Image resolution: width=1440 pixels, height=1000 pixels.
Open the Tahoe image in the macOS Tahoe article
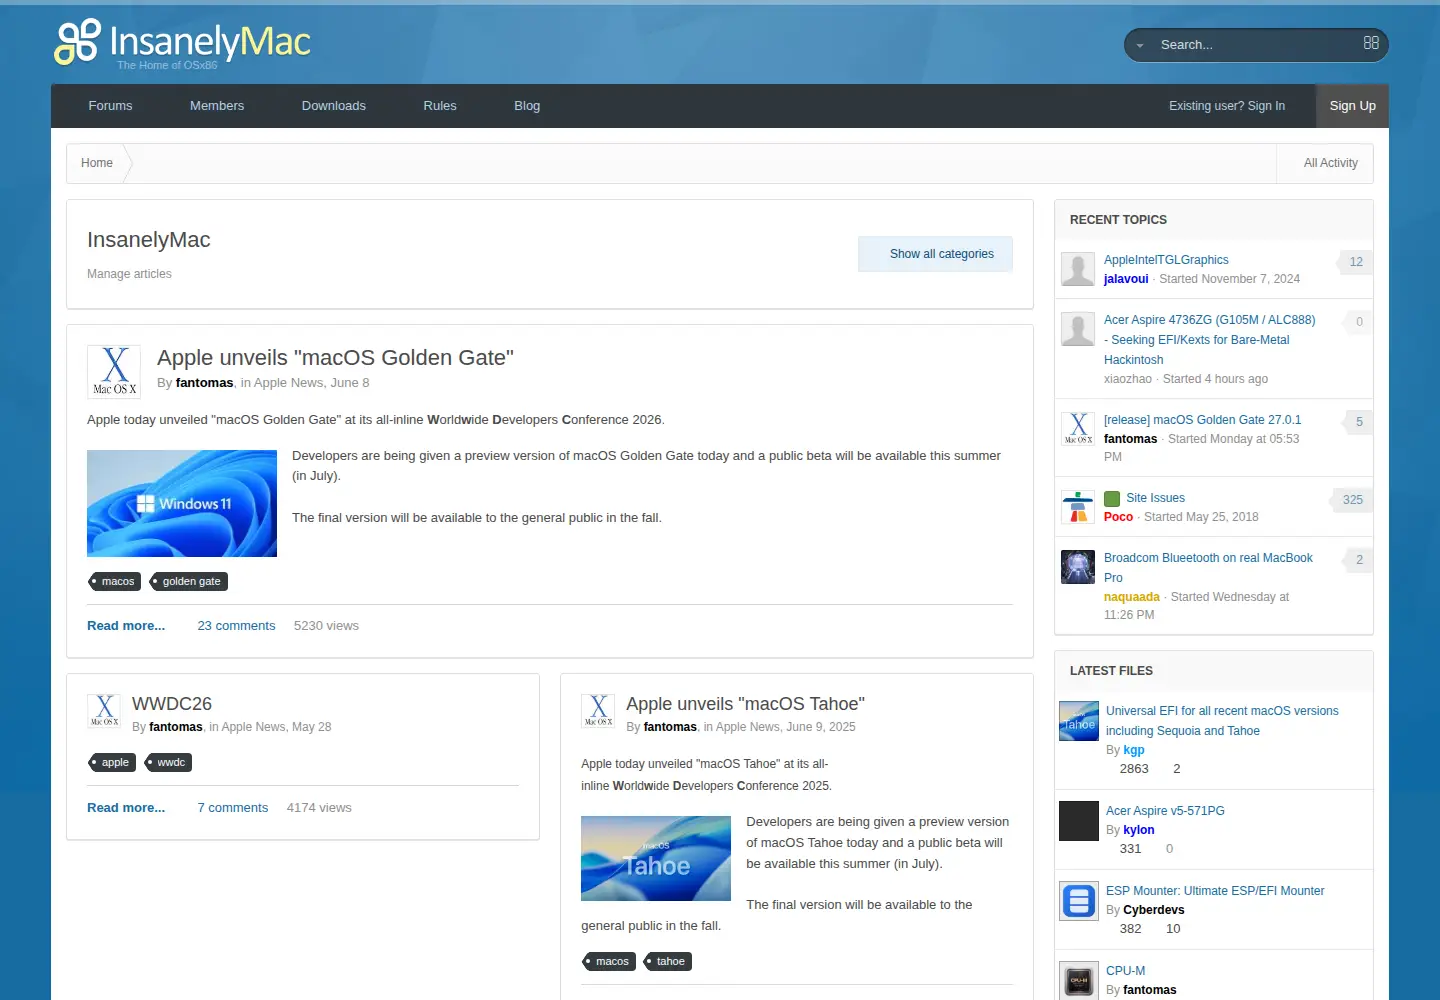tap(656, 858)
